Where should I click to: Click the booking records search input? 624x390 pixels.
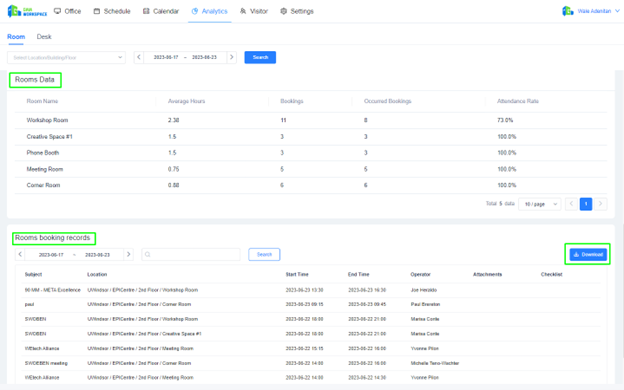point(191,254)
